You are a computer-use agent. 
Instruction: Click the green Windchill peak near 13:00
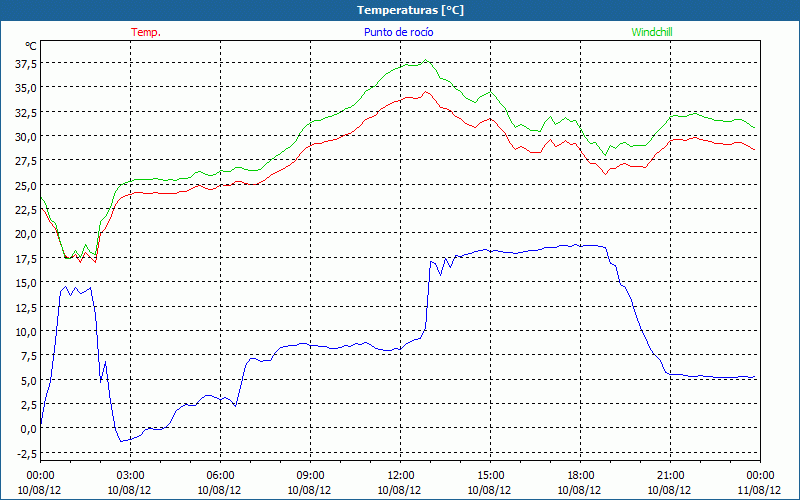(x=426, y=60)
